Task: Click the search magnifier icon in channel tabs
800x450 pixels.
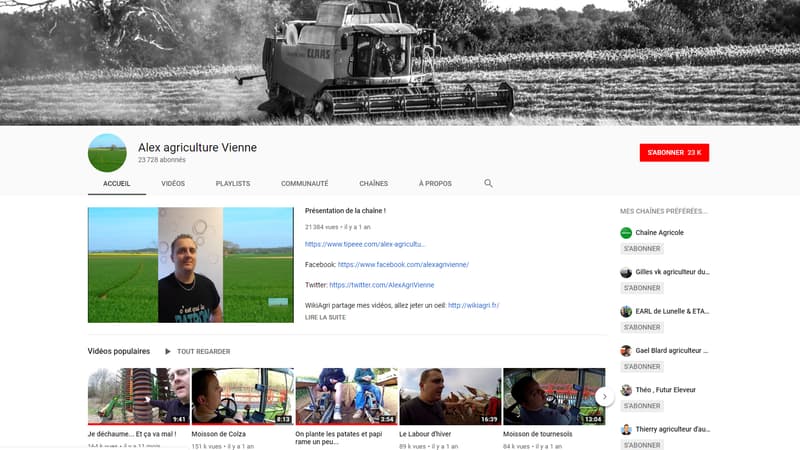Action: [x=488, y=184]
